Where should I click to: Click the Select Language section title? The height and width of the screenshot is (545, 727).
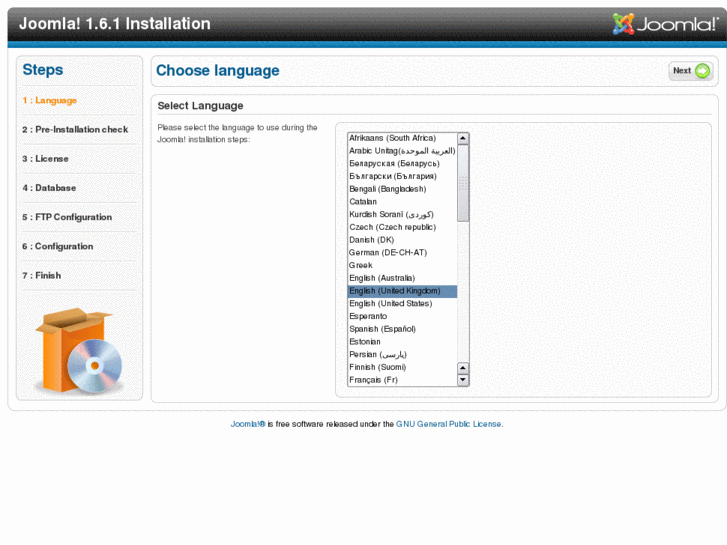[200, 106]
